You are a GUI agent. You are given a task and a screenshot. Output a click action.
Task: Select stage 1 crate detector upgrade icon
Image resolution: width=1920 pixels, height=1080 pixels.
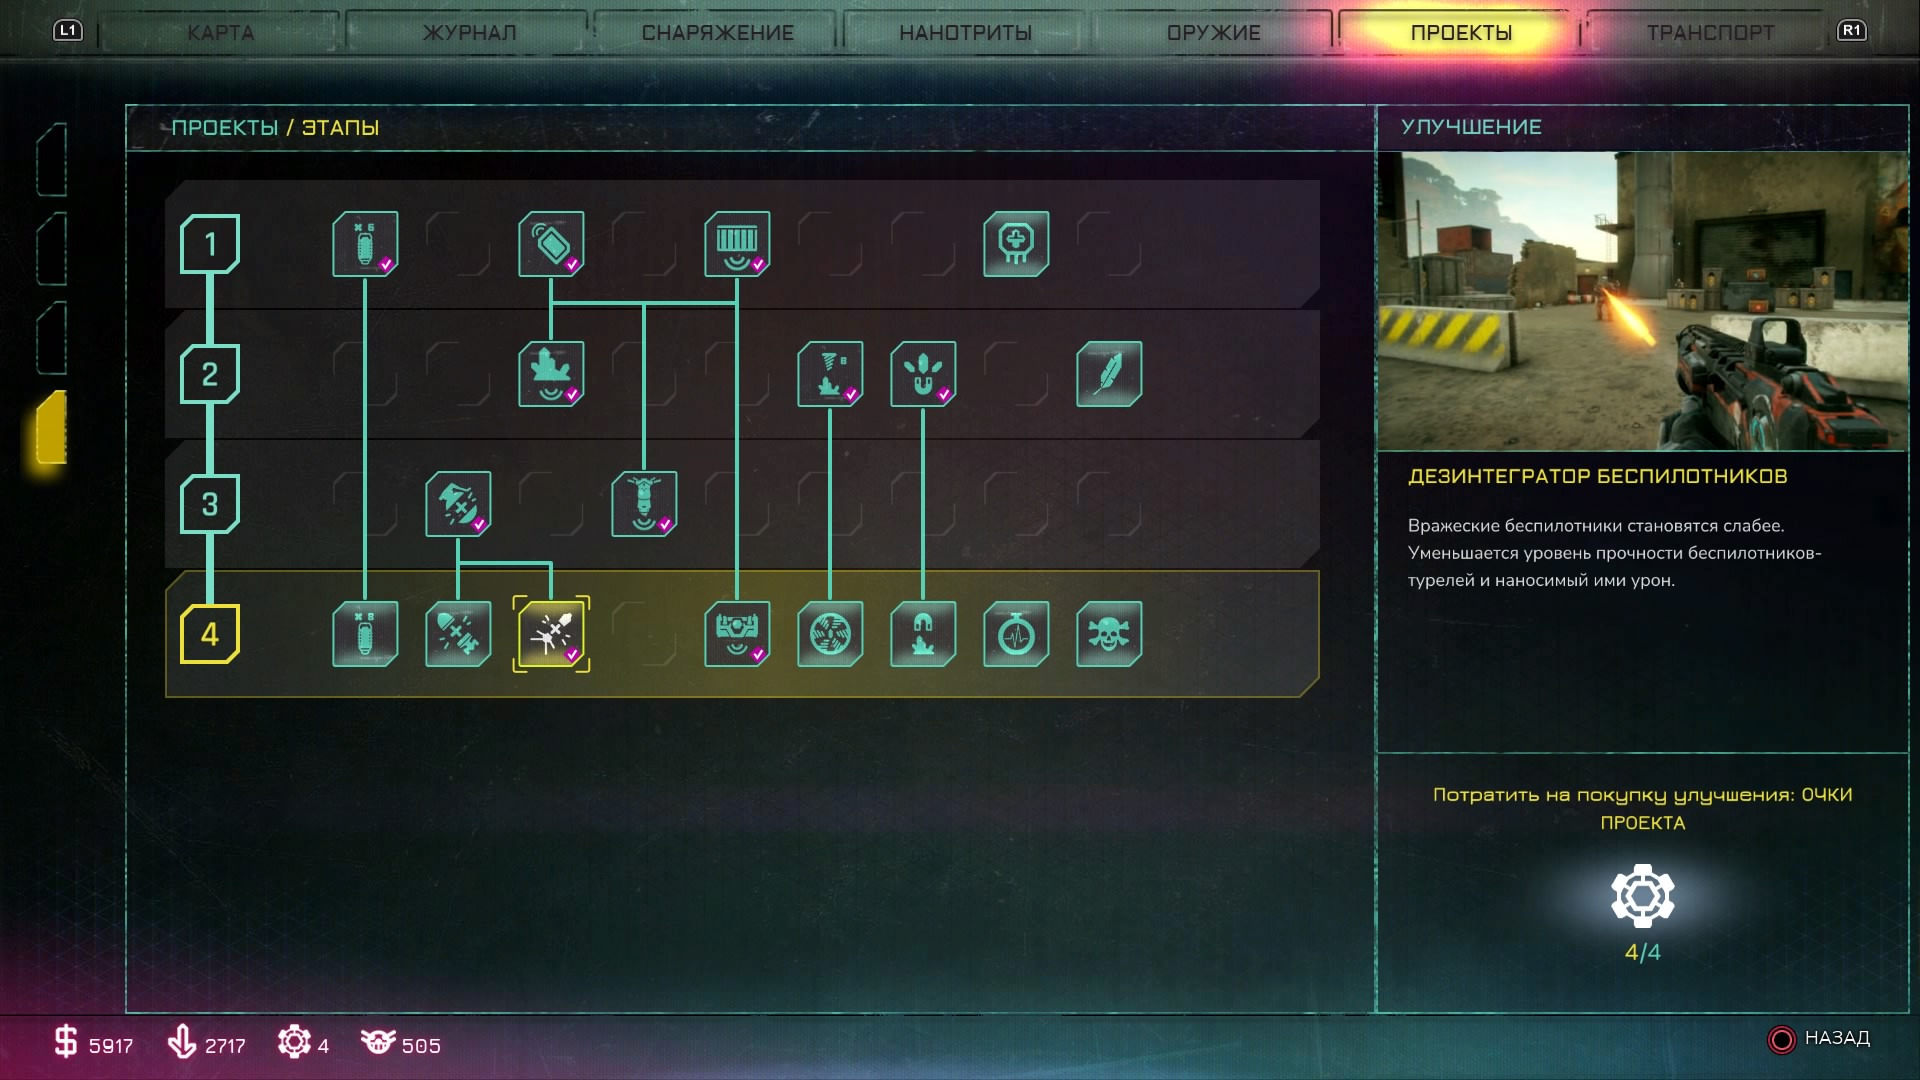[x=737, y=243]
